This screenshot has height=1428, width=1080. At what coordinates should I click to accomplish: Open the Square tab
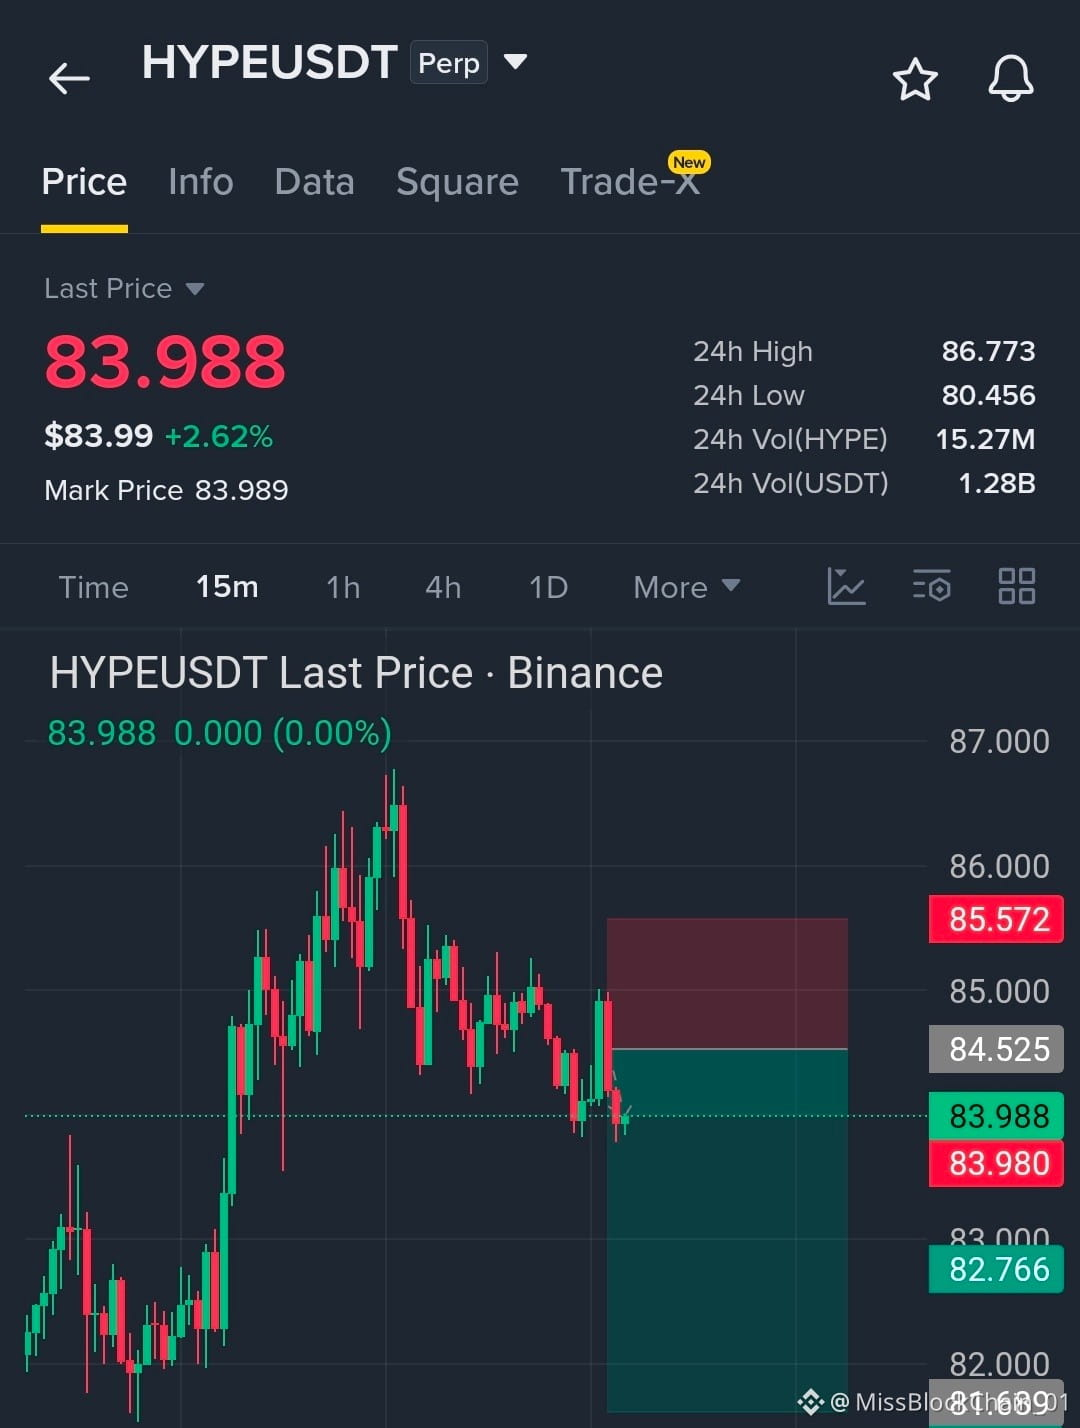coord(457,182)
